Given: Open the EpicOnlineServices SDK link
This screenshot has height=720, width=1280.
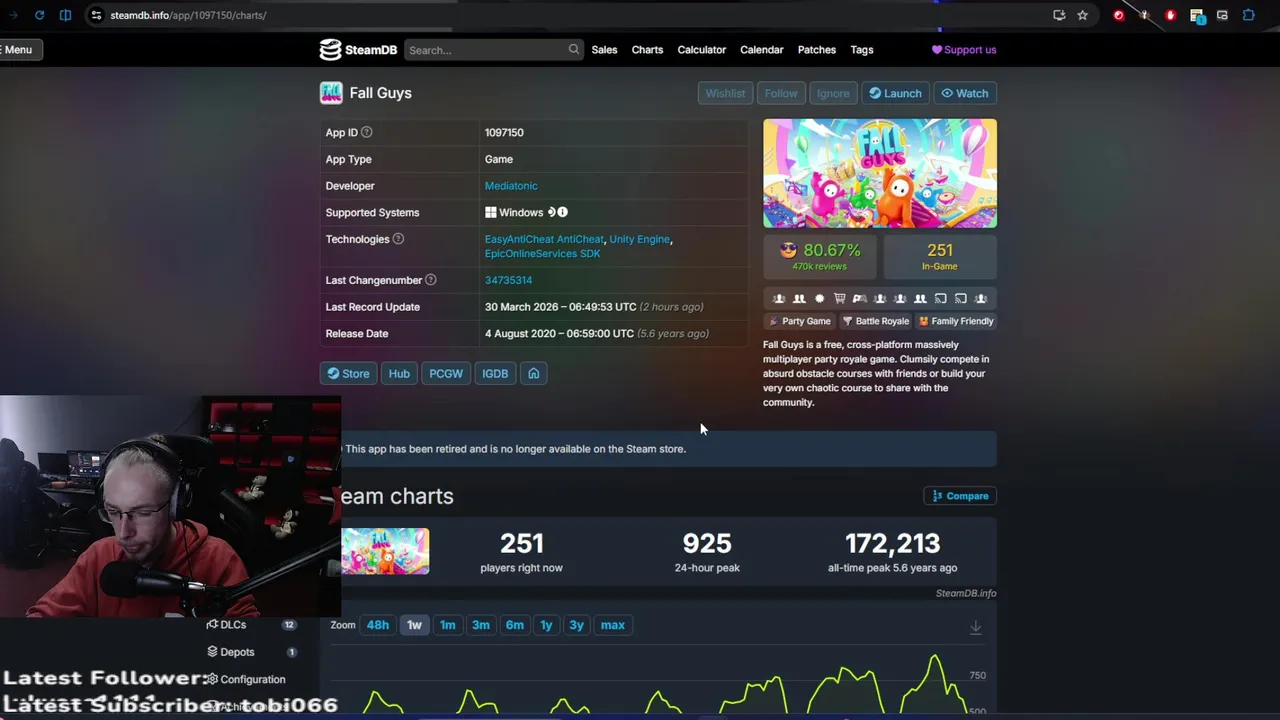Looking at the screenshot, I should (542, 253).
